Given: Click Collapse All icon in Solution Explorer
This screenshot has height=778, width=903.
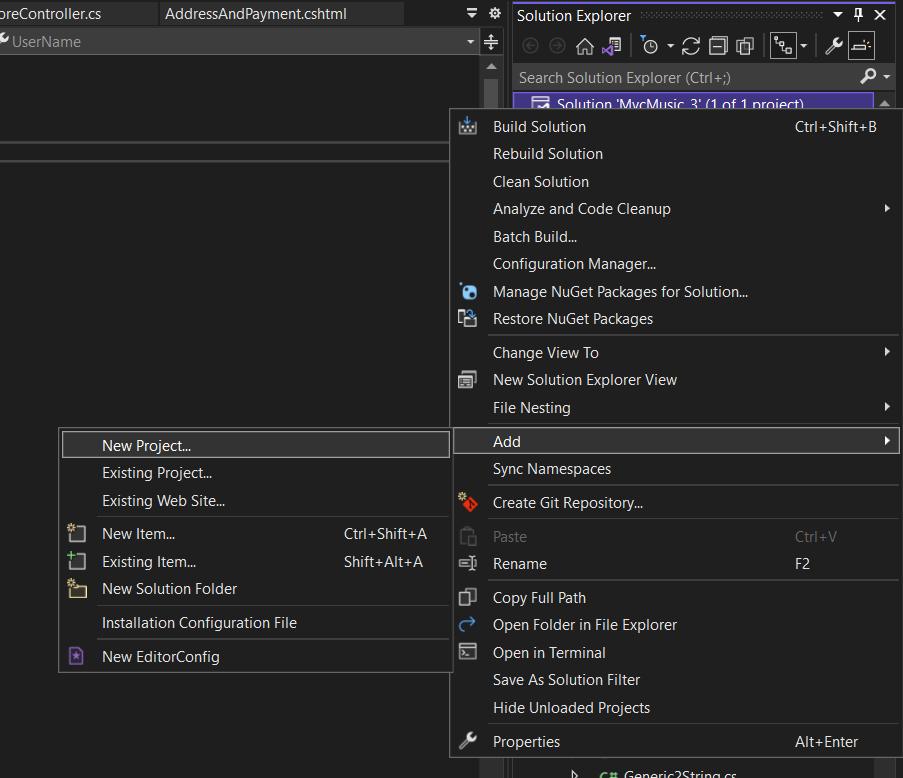Looking at the screenshot, I should (x=718, y=46).
